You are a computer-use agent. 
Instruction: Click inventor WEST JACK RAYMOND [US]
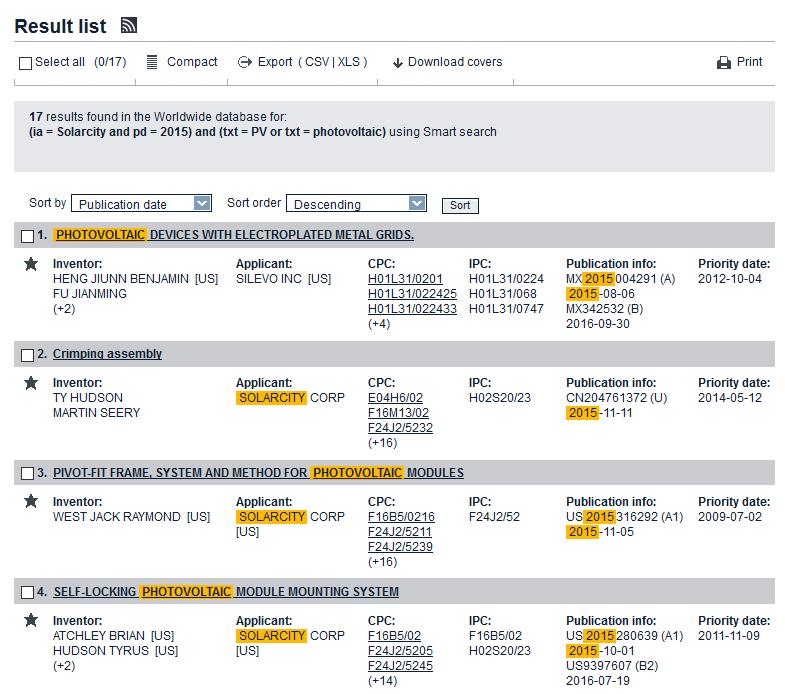click(131, 517)
